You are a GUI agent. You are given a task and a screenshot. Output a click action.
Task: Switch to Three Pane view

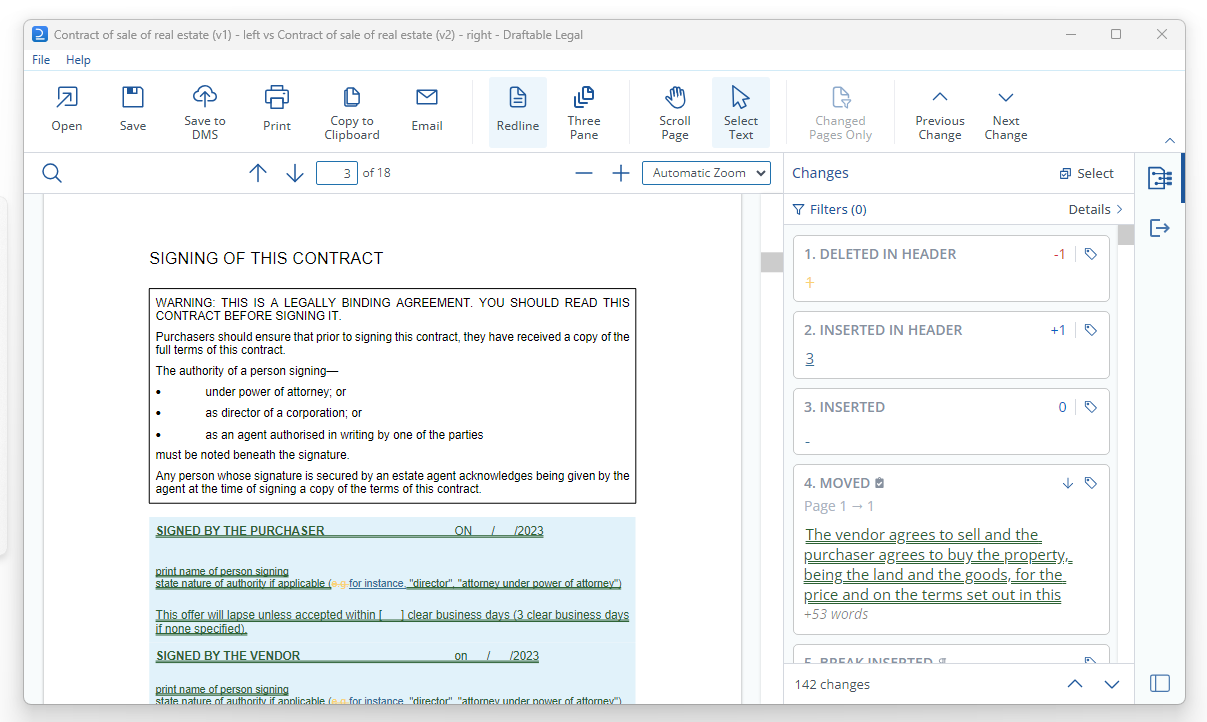point(584,112)
